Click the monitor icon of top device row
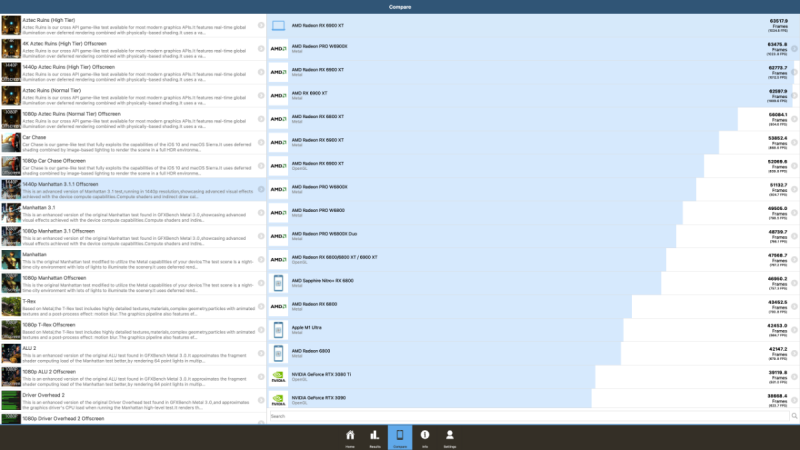Screen dimensions: 800x450 click(278, 26)
